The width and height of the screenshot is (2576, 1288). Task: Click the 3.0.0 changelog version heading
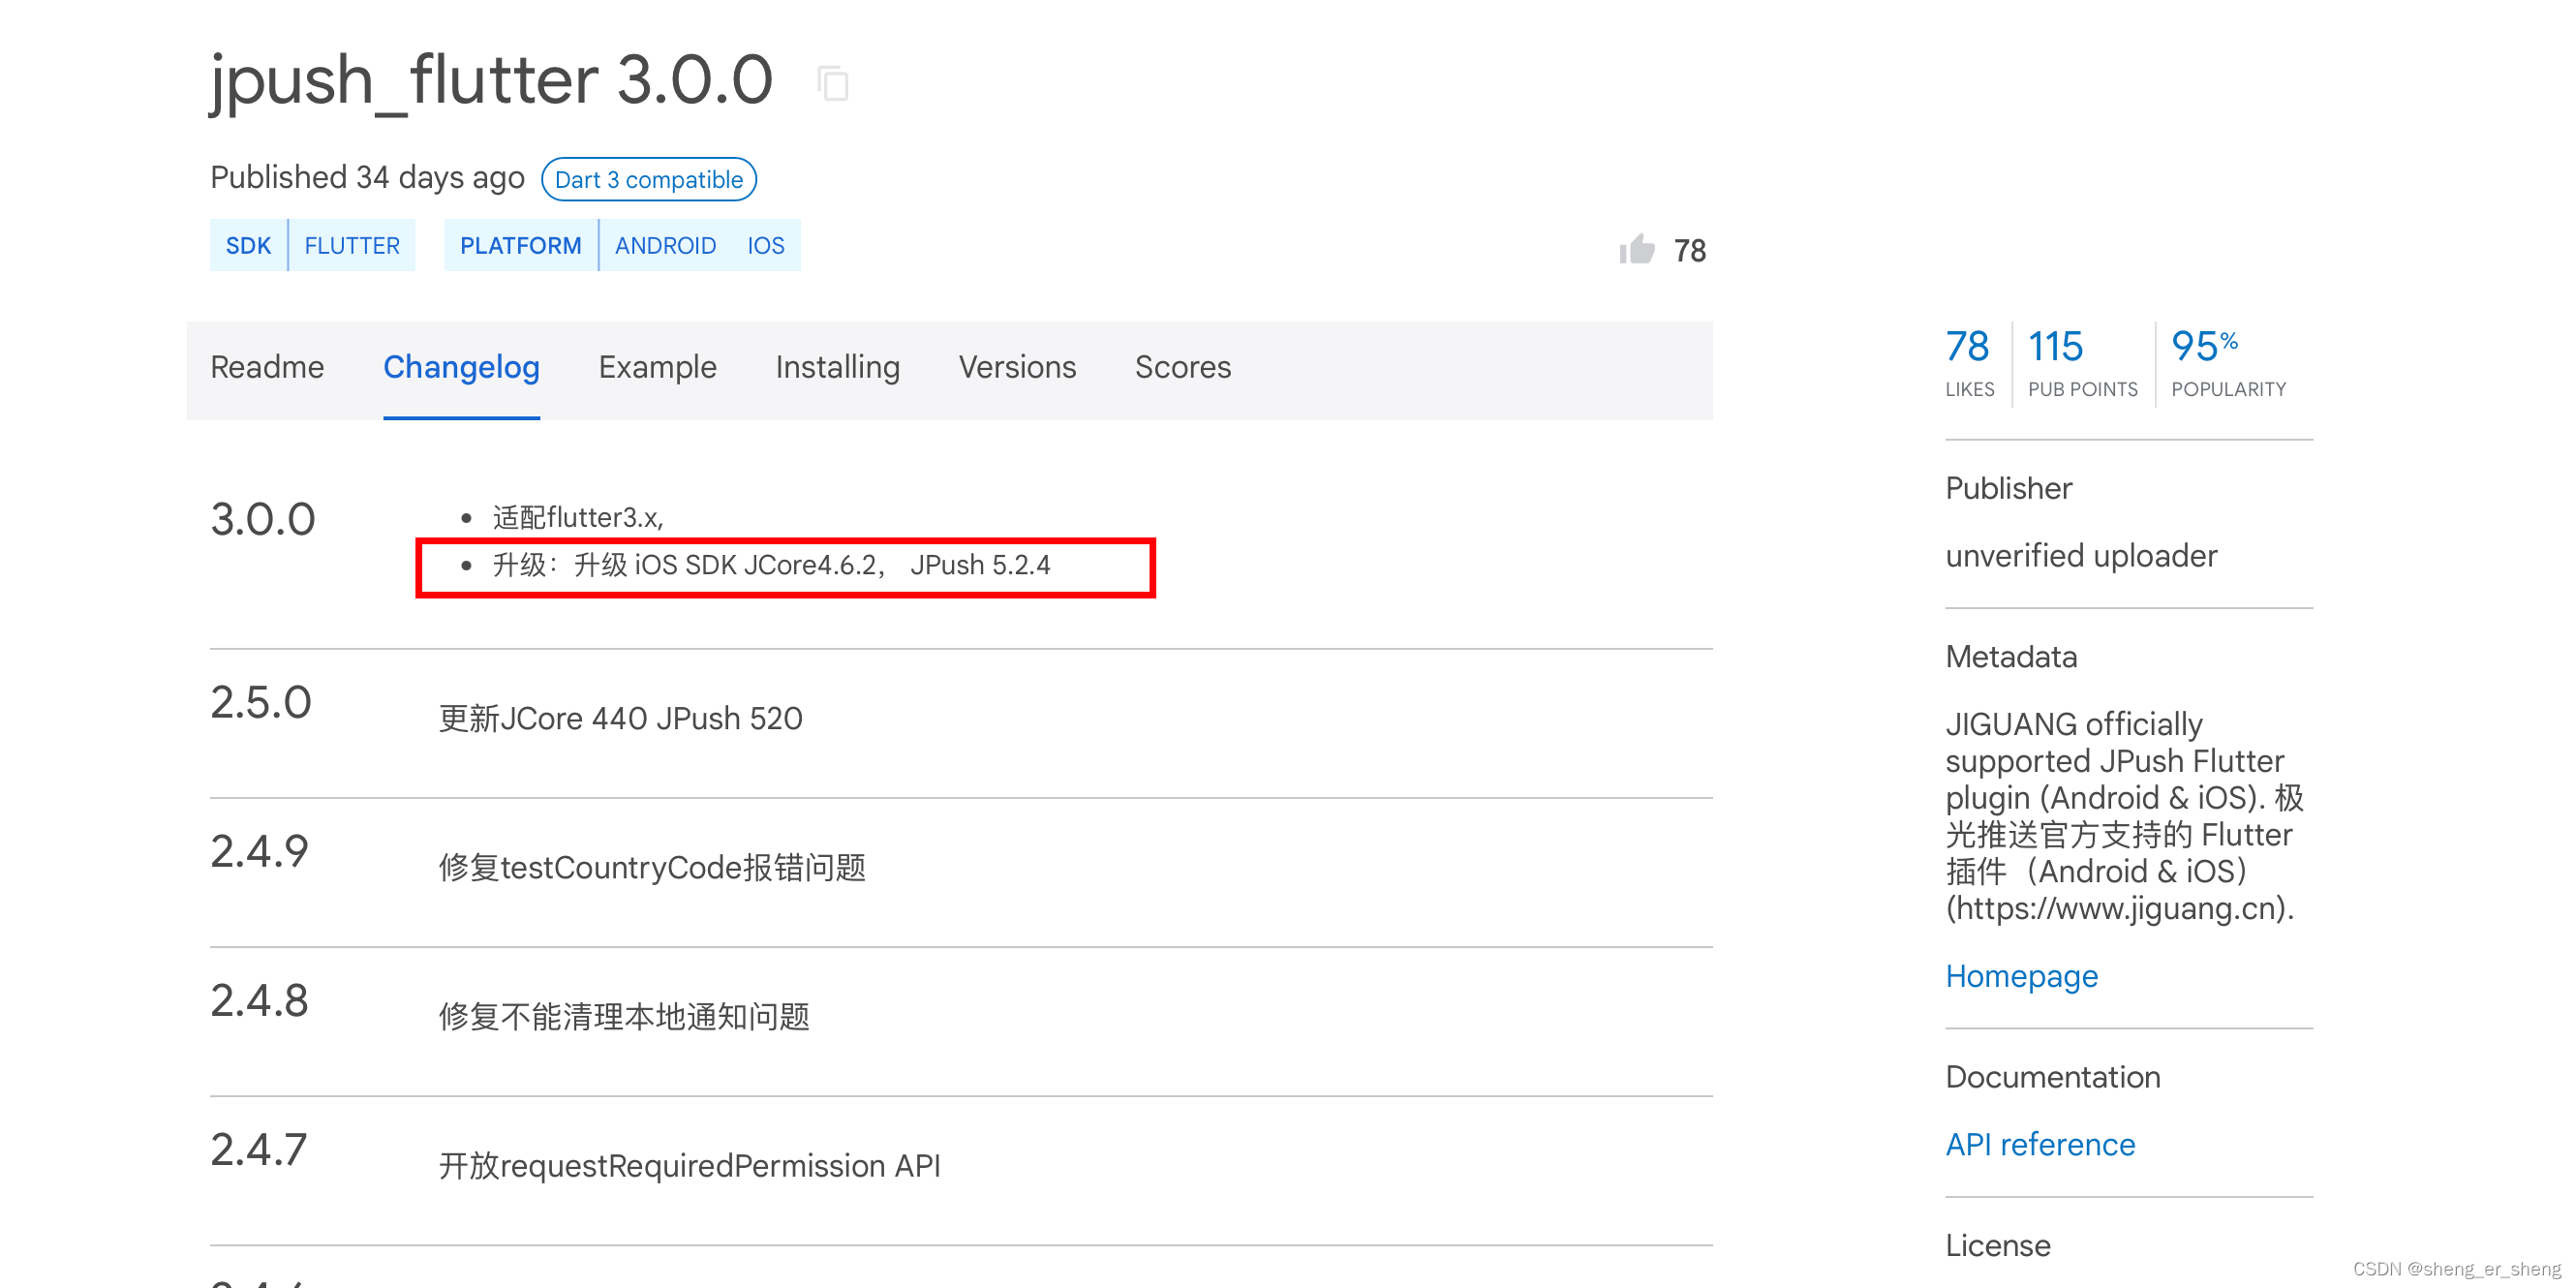tap(262, 519)
